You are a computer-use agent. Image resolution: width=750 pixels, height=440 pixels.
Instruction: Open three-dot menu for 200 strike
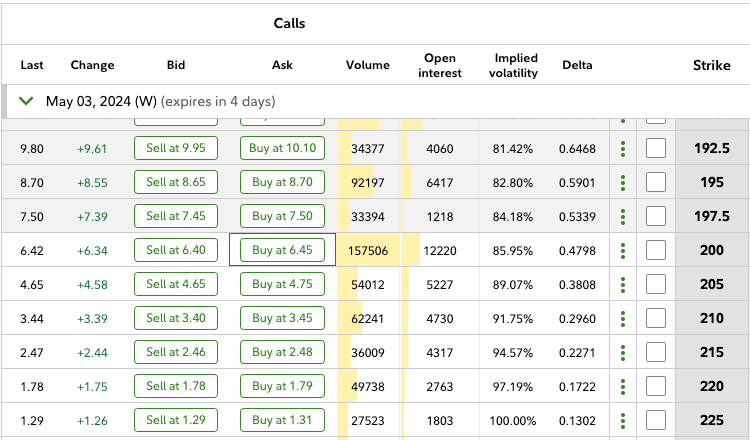623,251
